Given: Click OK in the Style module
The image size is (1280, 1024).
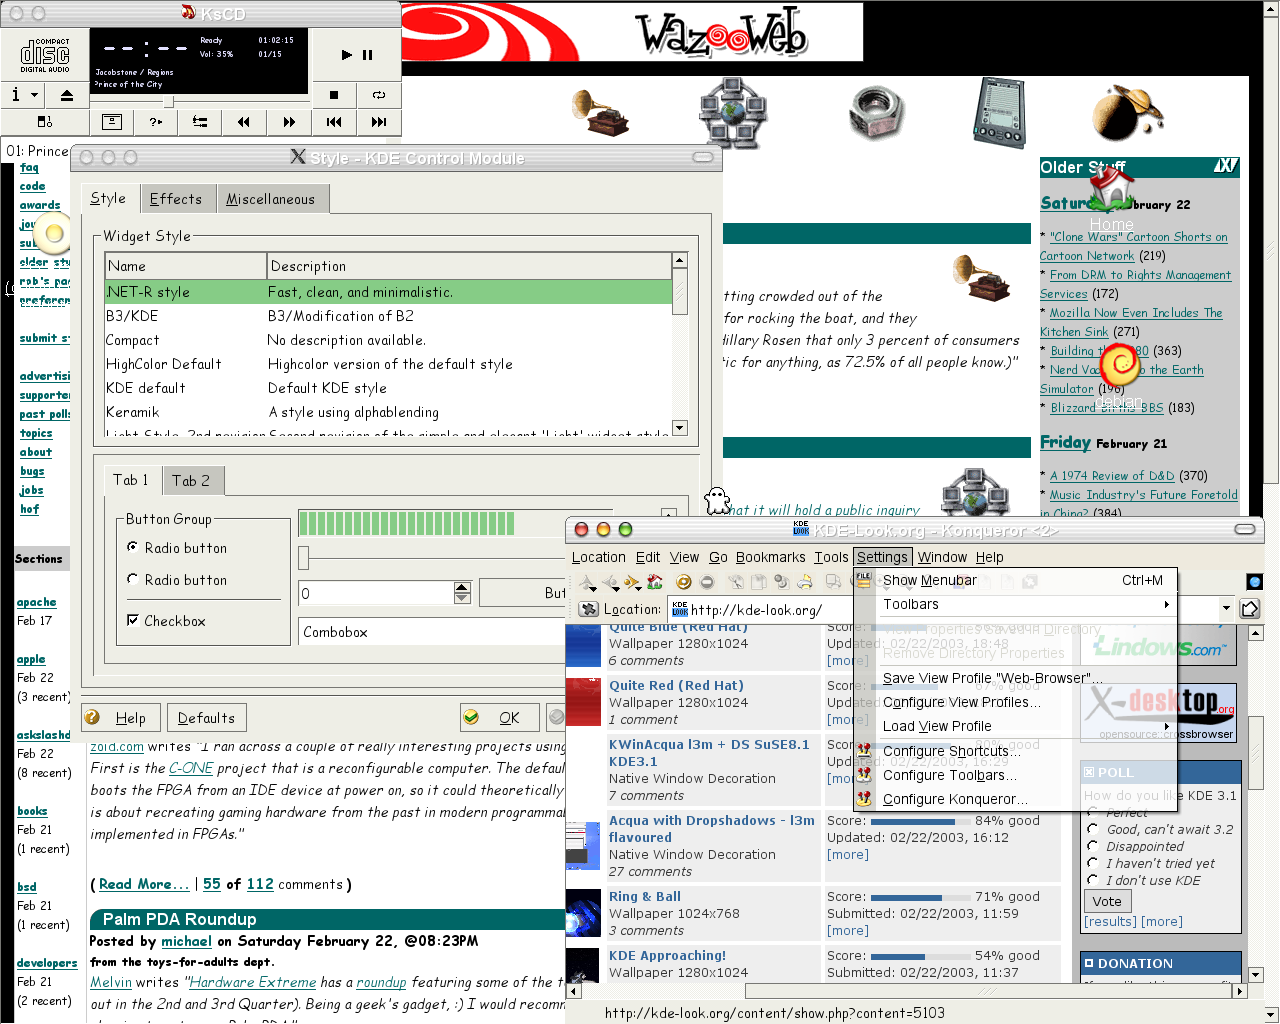Looking at the screenshot, I should click(x=499, y=718).
